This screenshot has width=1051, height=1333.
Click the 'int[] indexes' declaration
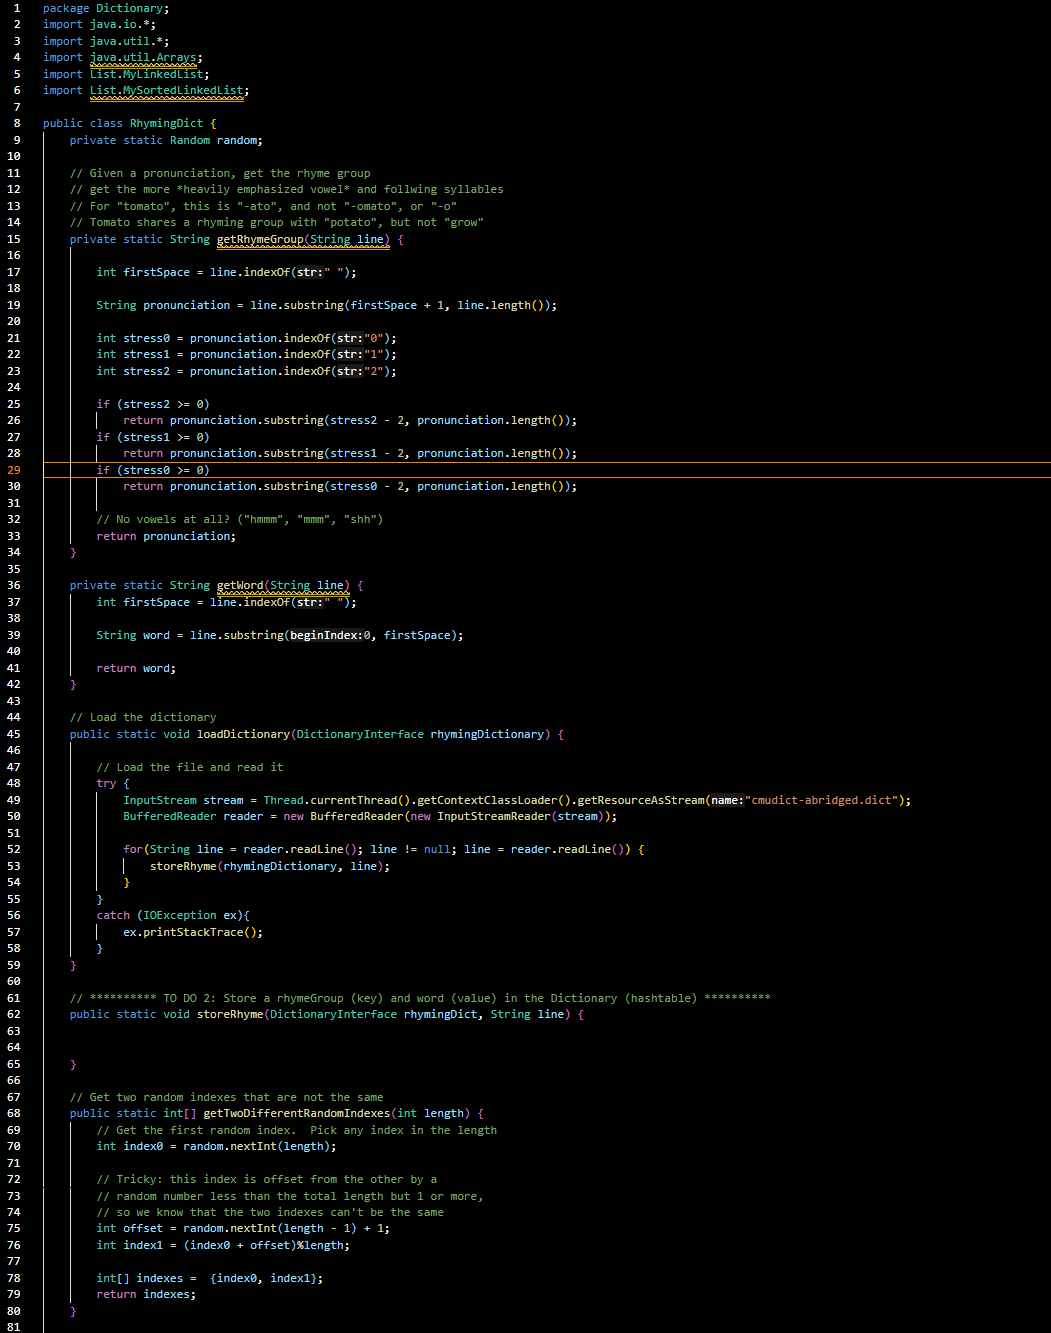click(140, 1278)
